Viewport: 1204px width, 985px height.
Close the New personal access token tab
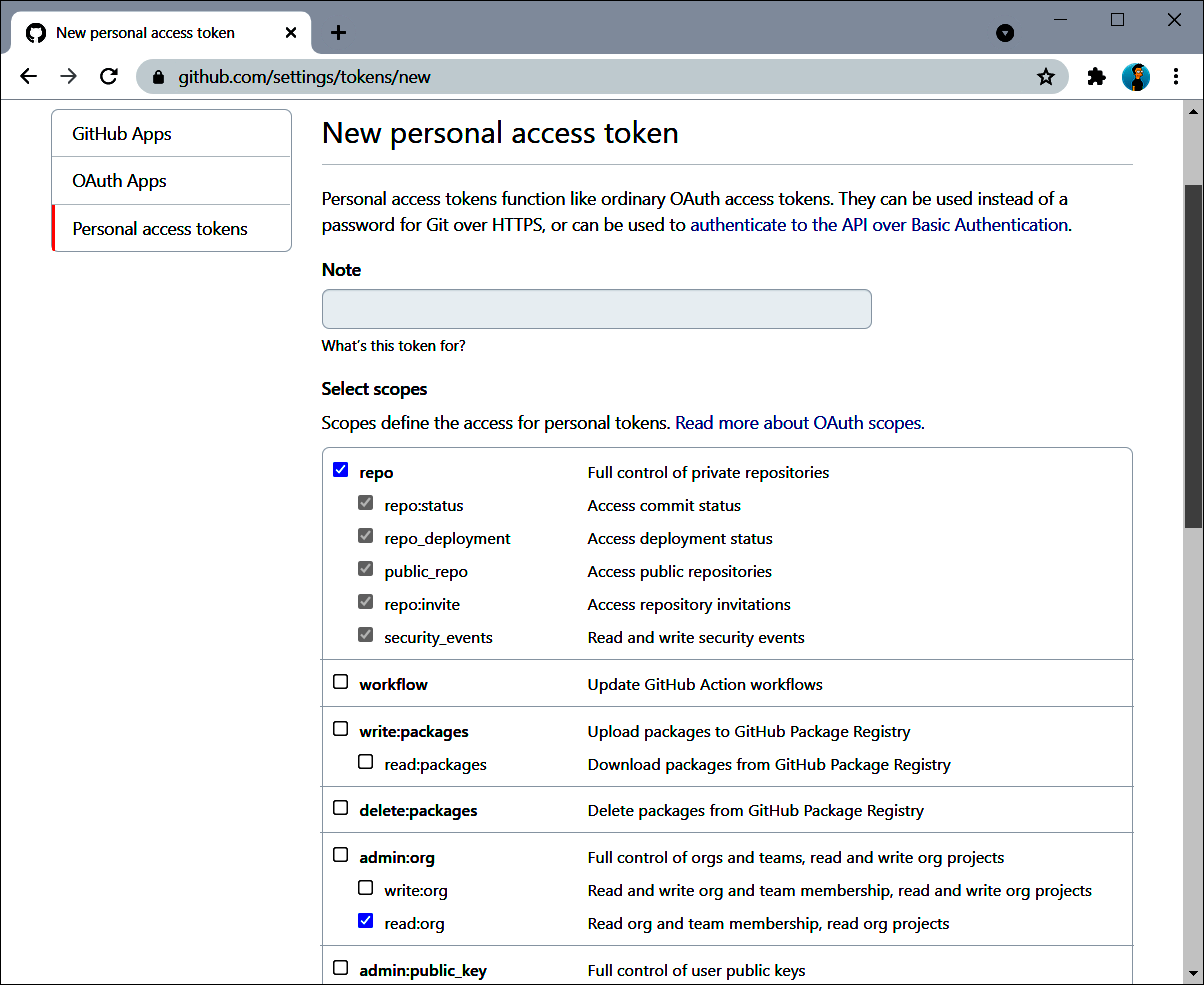tap(291, 32)
